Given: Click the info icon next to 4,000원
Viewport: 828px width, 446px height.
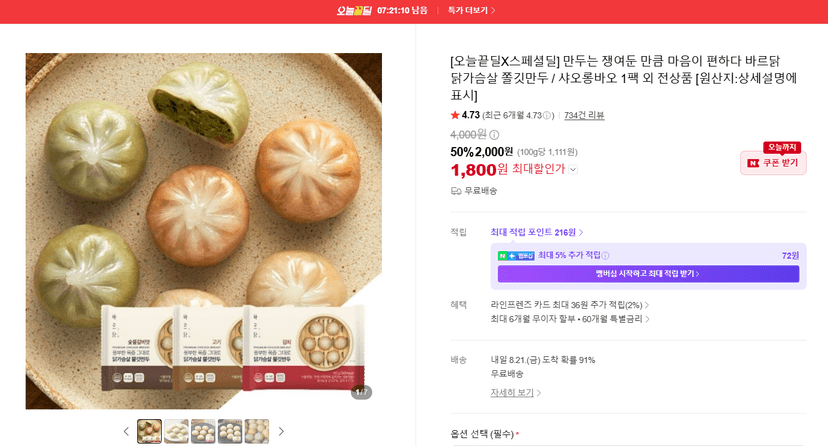Looking at the screenshot, I should tap(494, 135).
